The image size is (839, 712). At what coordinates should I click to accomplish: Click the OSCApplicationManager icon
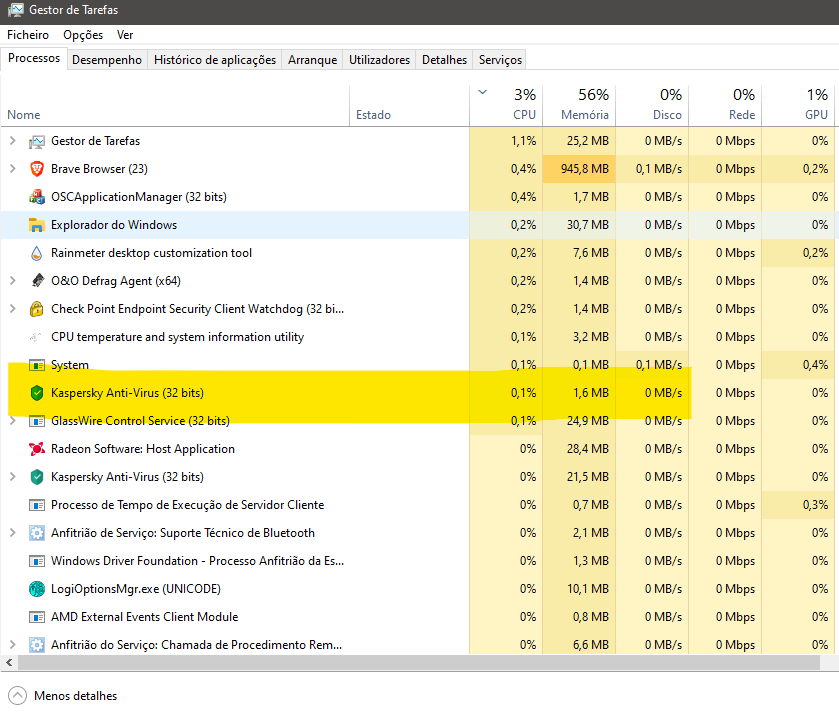click(x=36, y=197)
